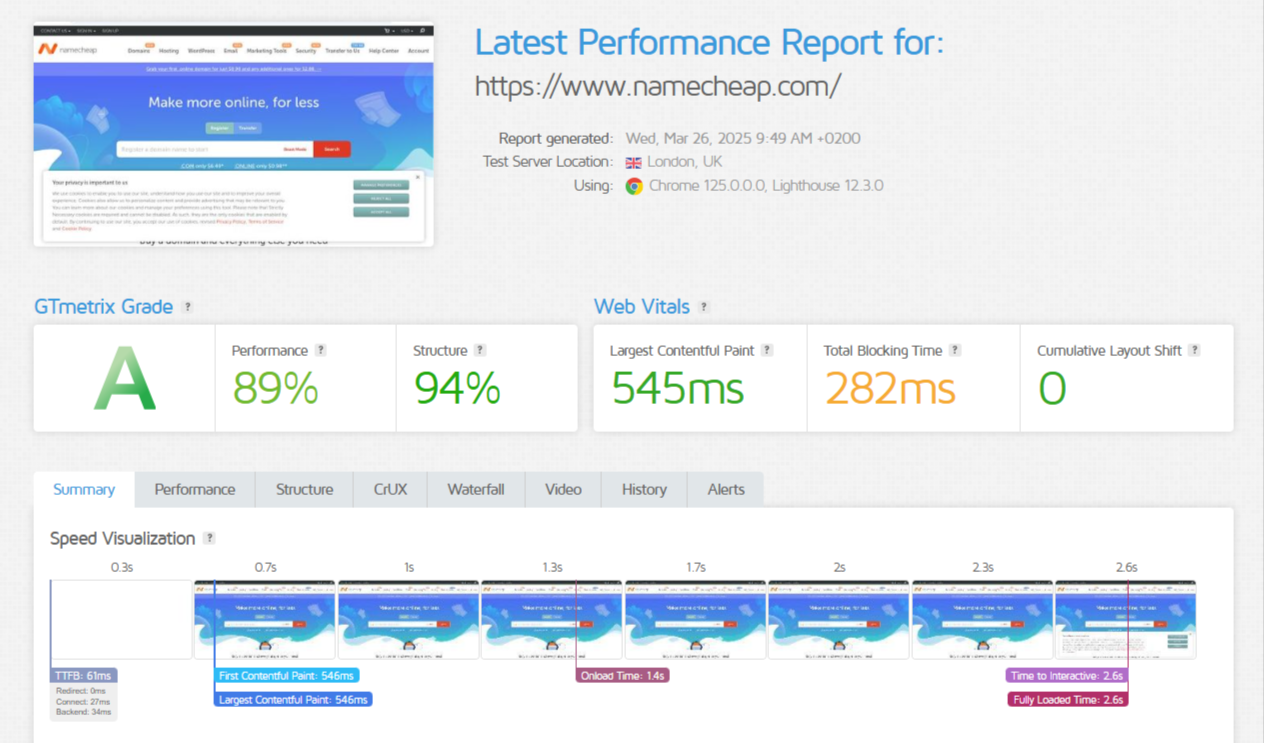Click the London, UK location text
The image size is (1264, 743).
tap(685, 162)
